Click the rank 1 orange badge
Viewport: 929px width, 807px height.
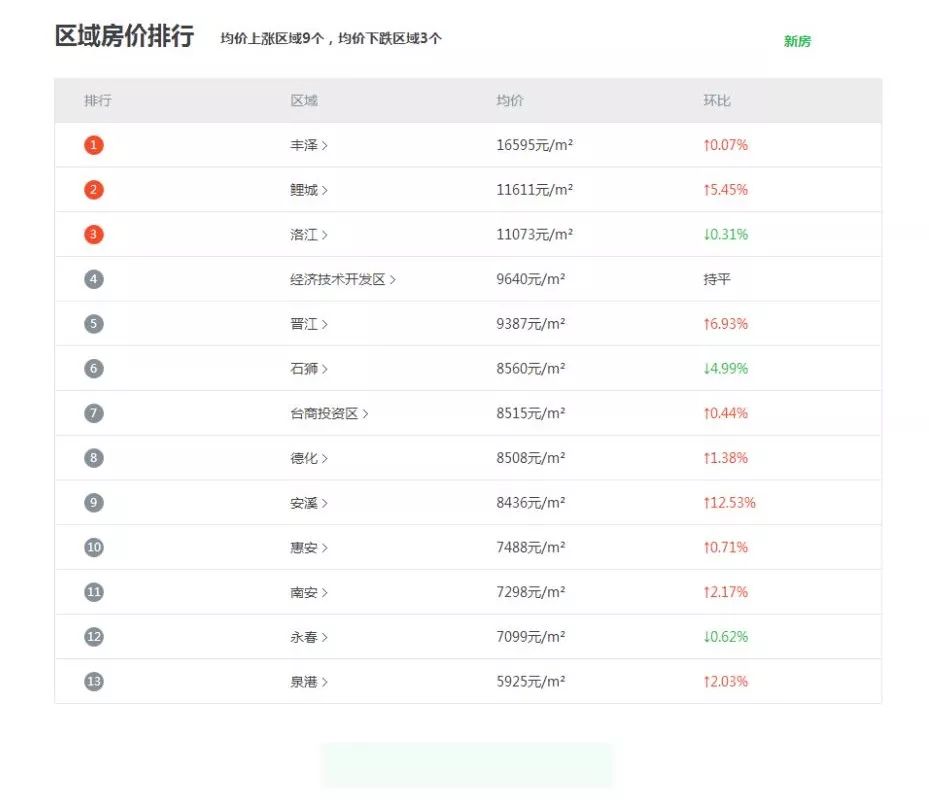coord(94,145)
